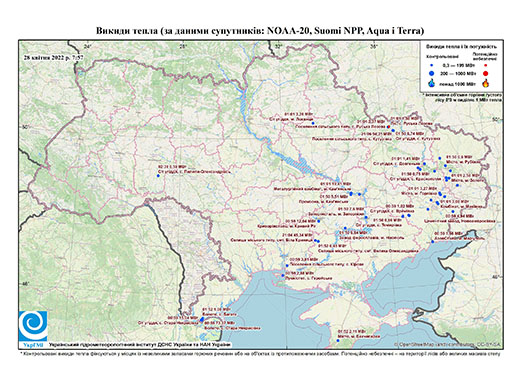520x368 pixels.
Task: Click the orange flame icon in legend
Action: pos(486,83)
